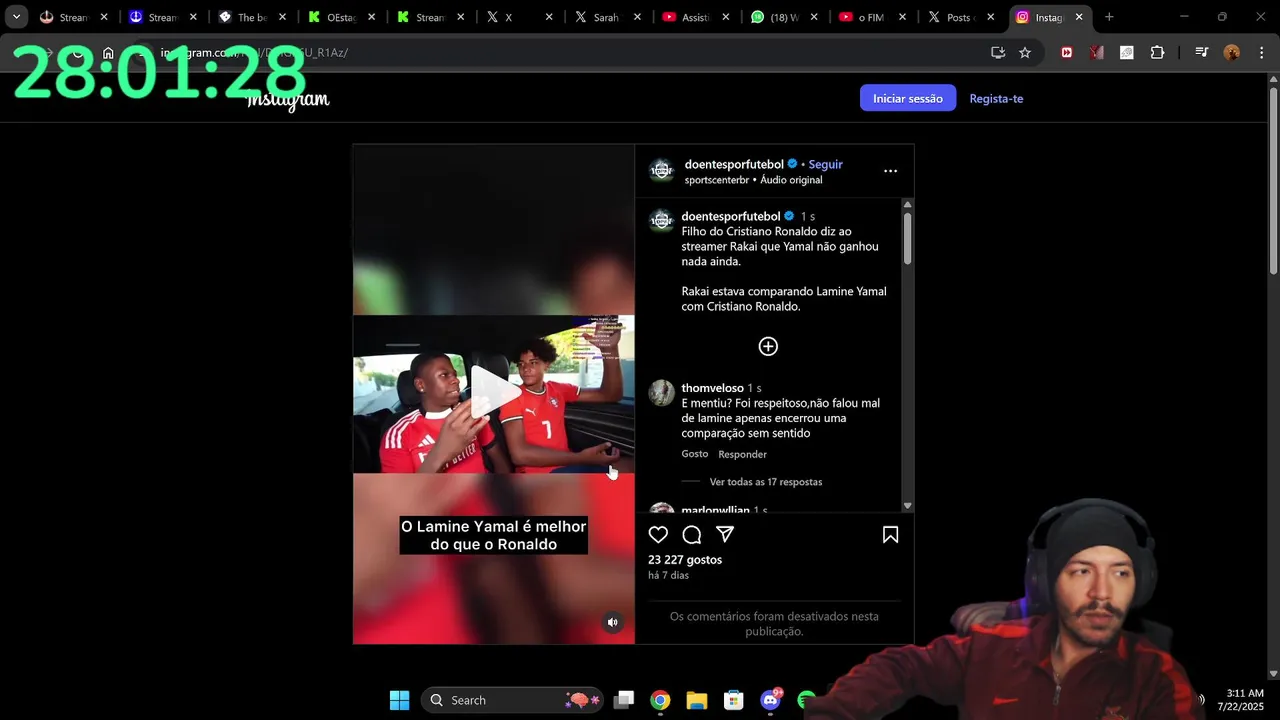1280x720 pixels.
Task: Open the 'há 7 dias' timestamp
Action: [668, 575]
